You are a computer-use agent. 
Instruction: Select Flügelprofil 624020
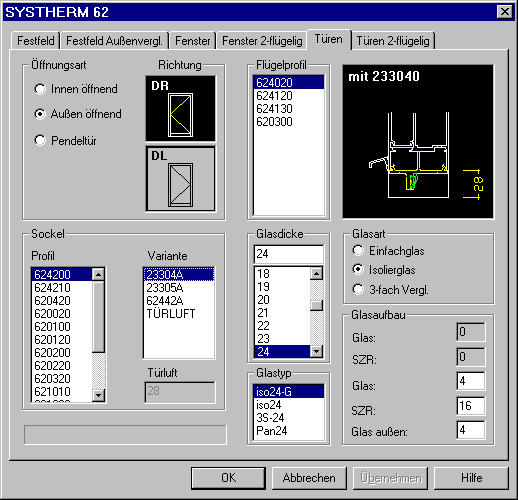tap(289, 82)
